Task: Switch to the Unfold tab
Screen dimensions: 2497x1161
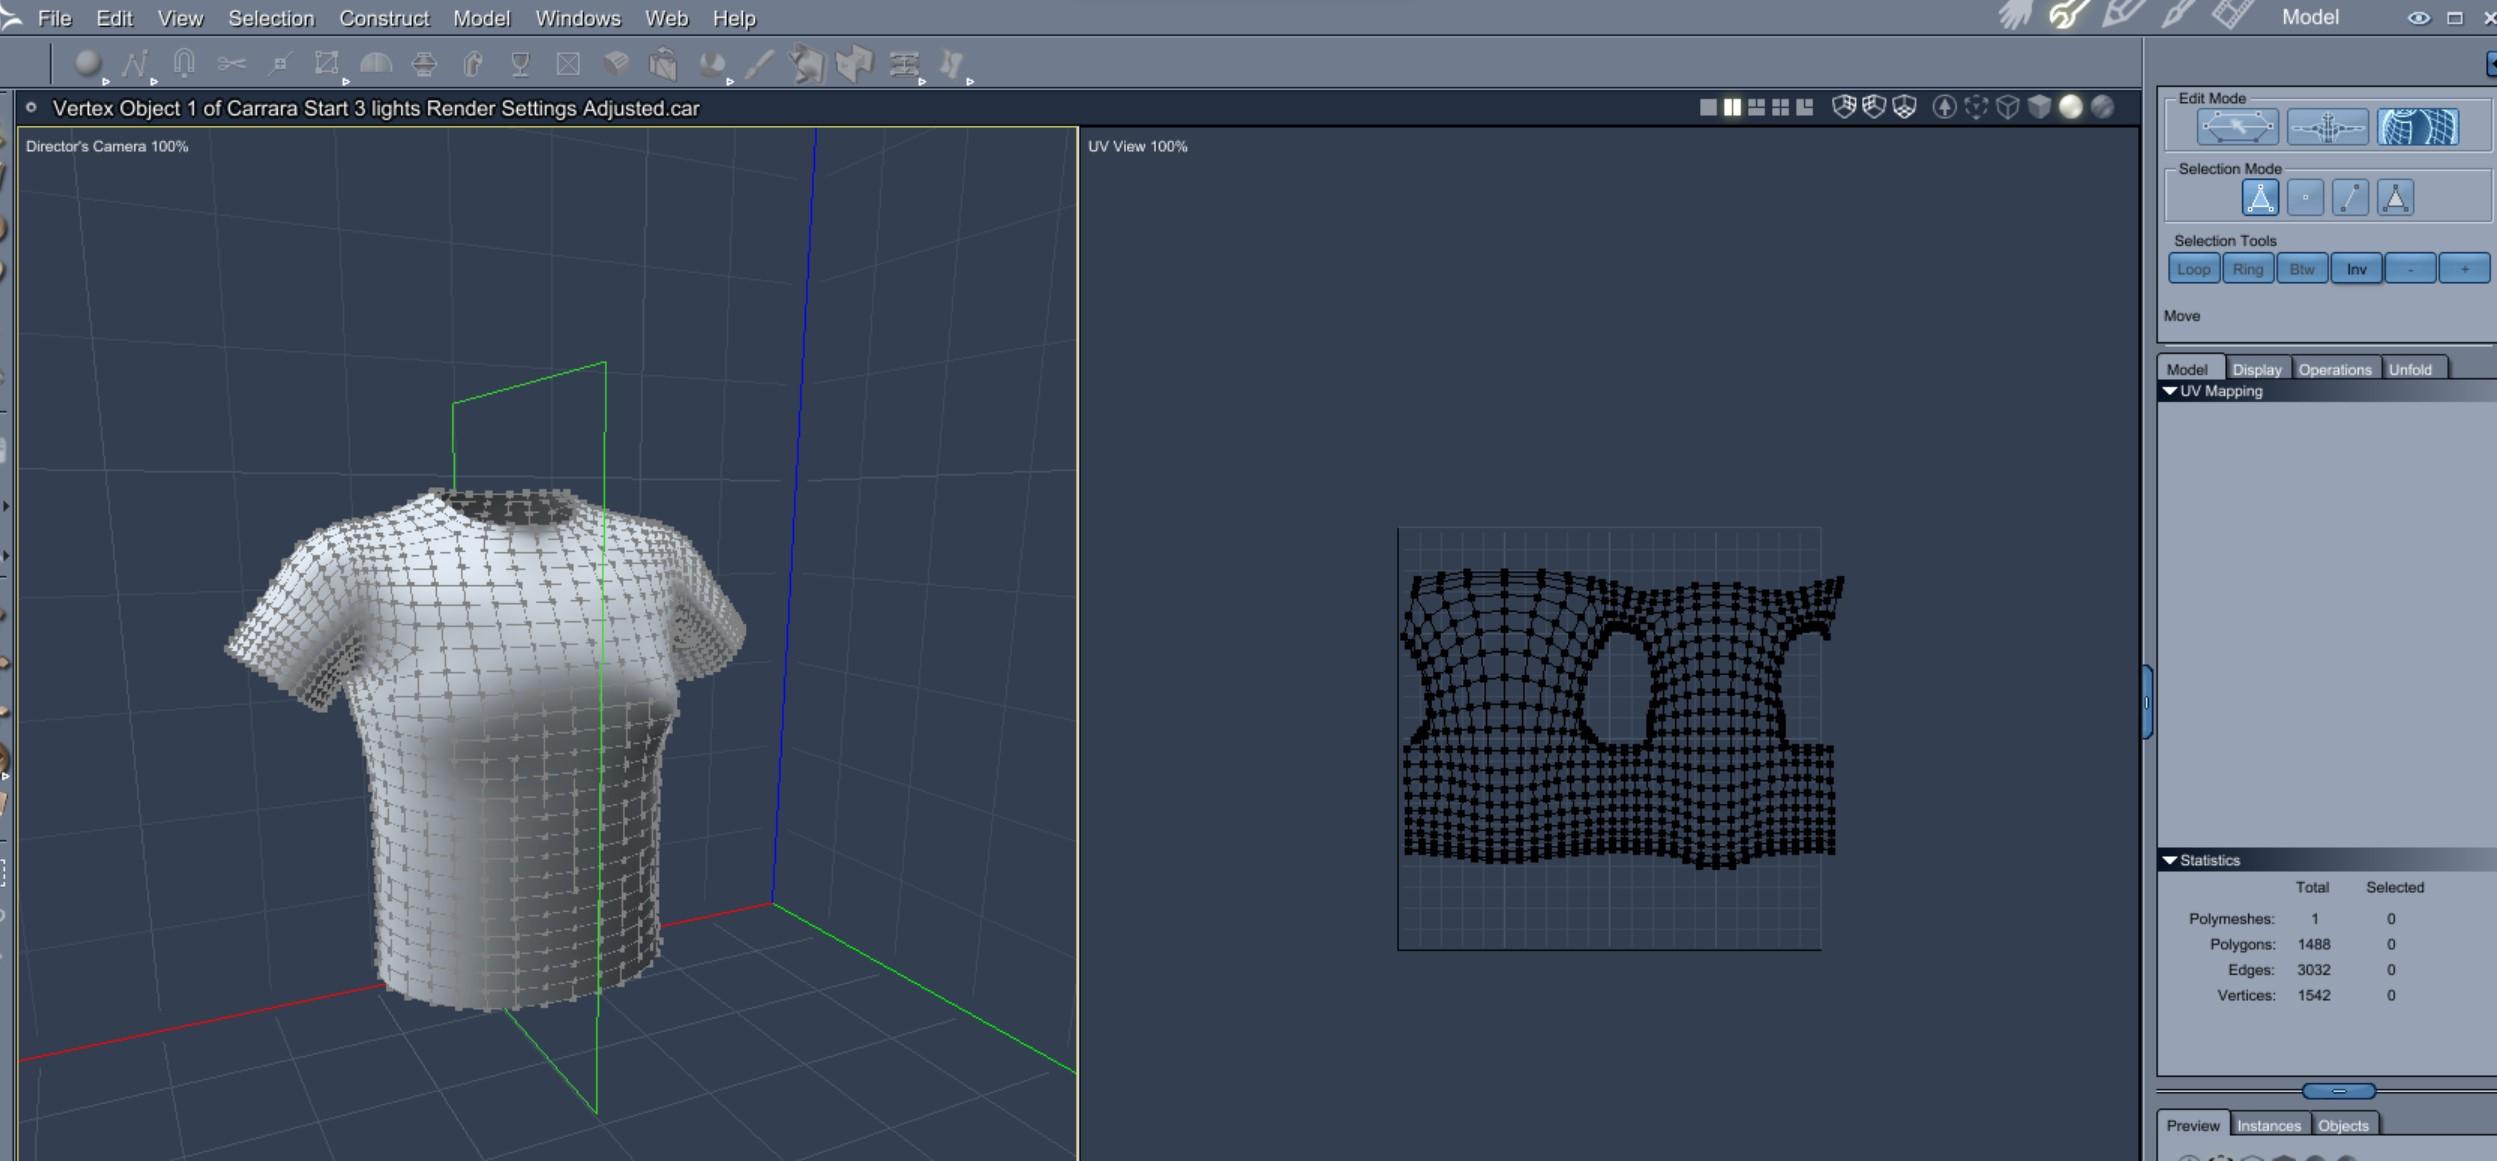Action: pyautogui.click(x=2410, y=369)
